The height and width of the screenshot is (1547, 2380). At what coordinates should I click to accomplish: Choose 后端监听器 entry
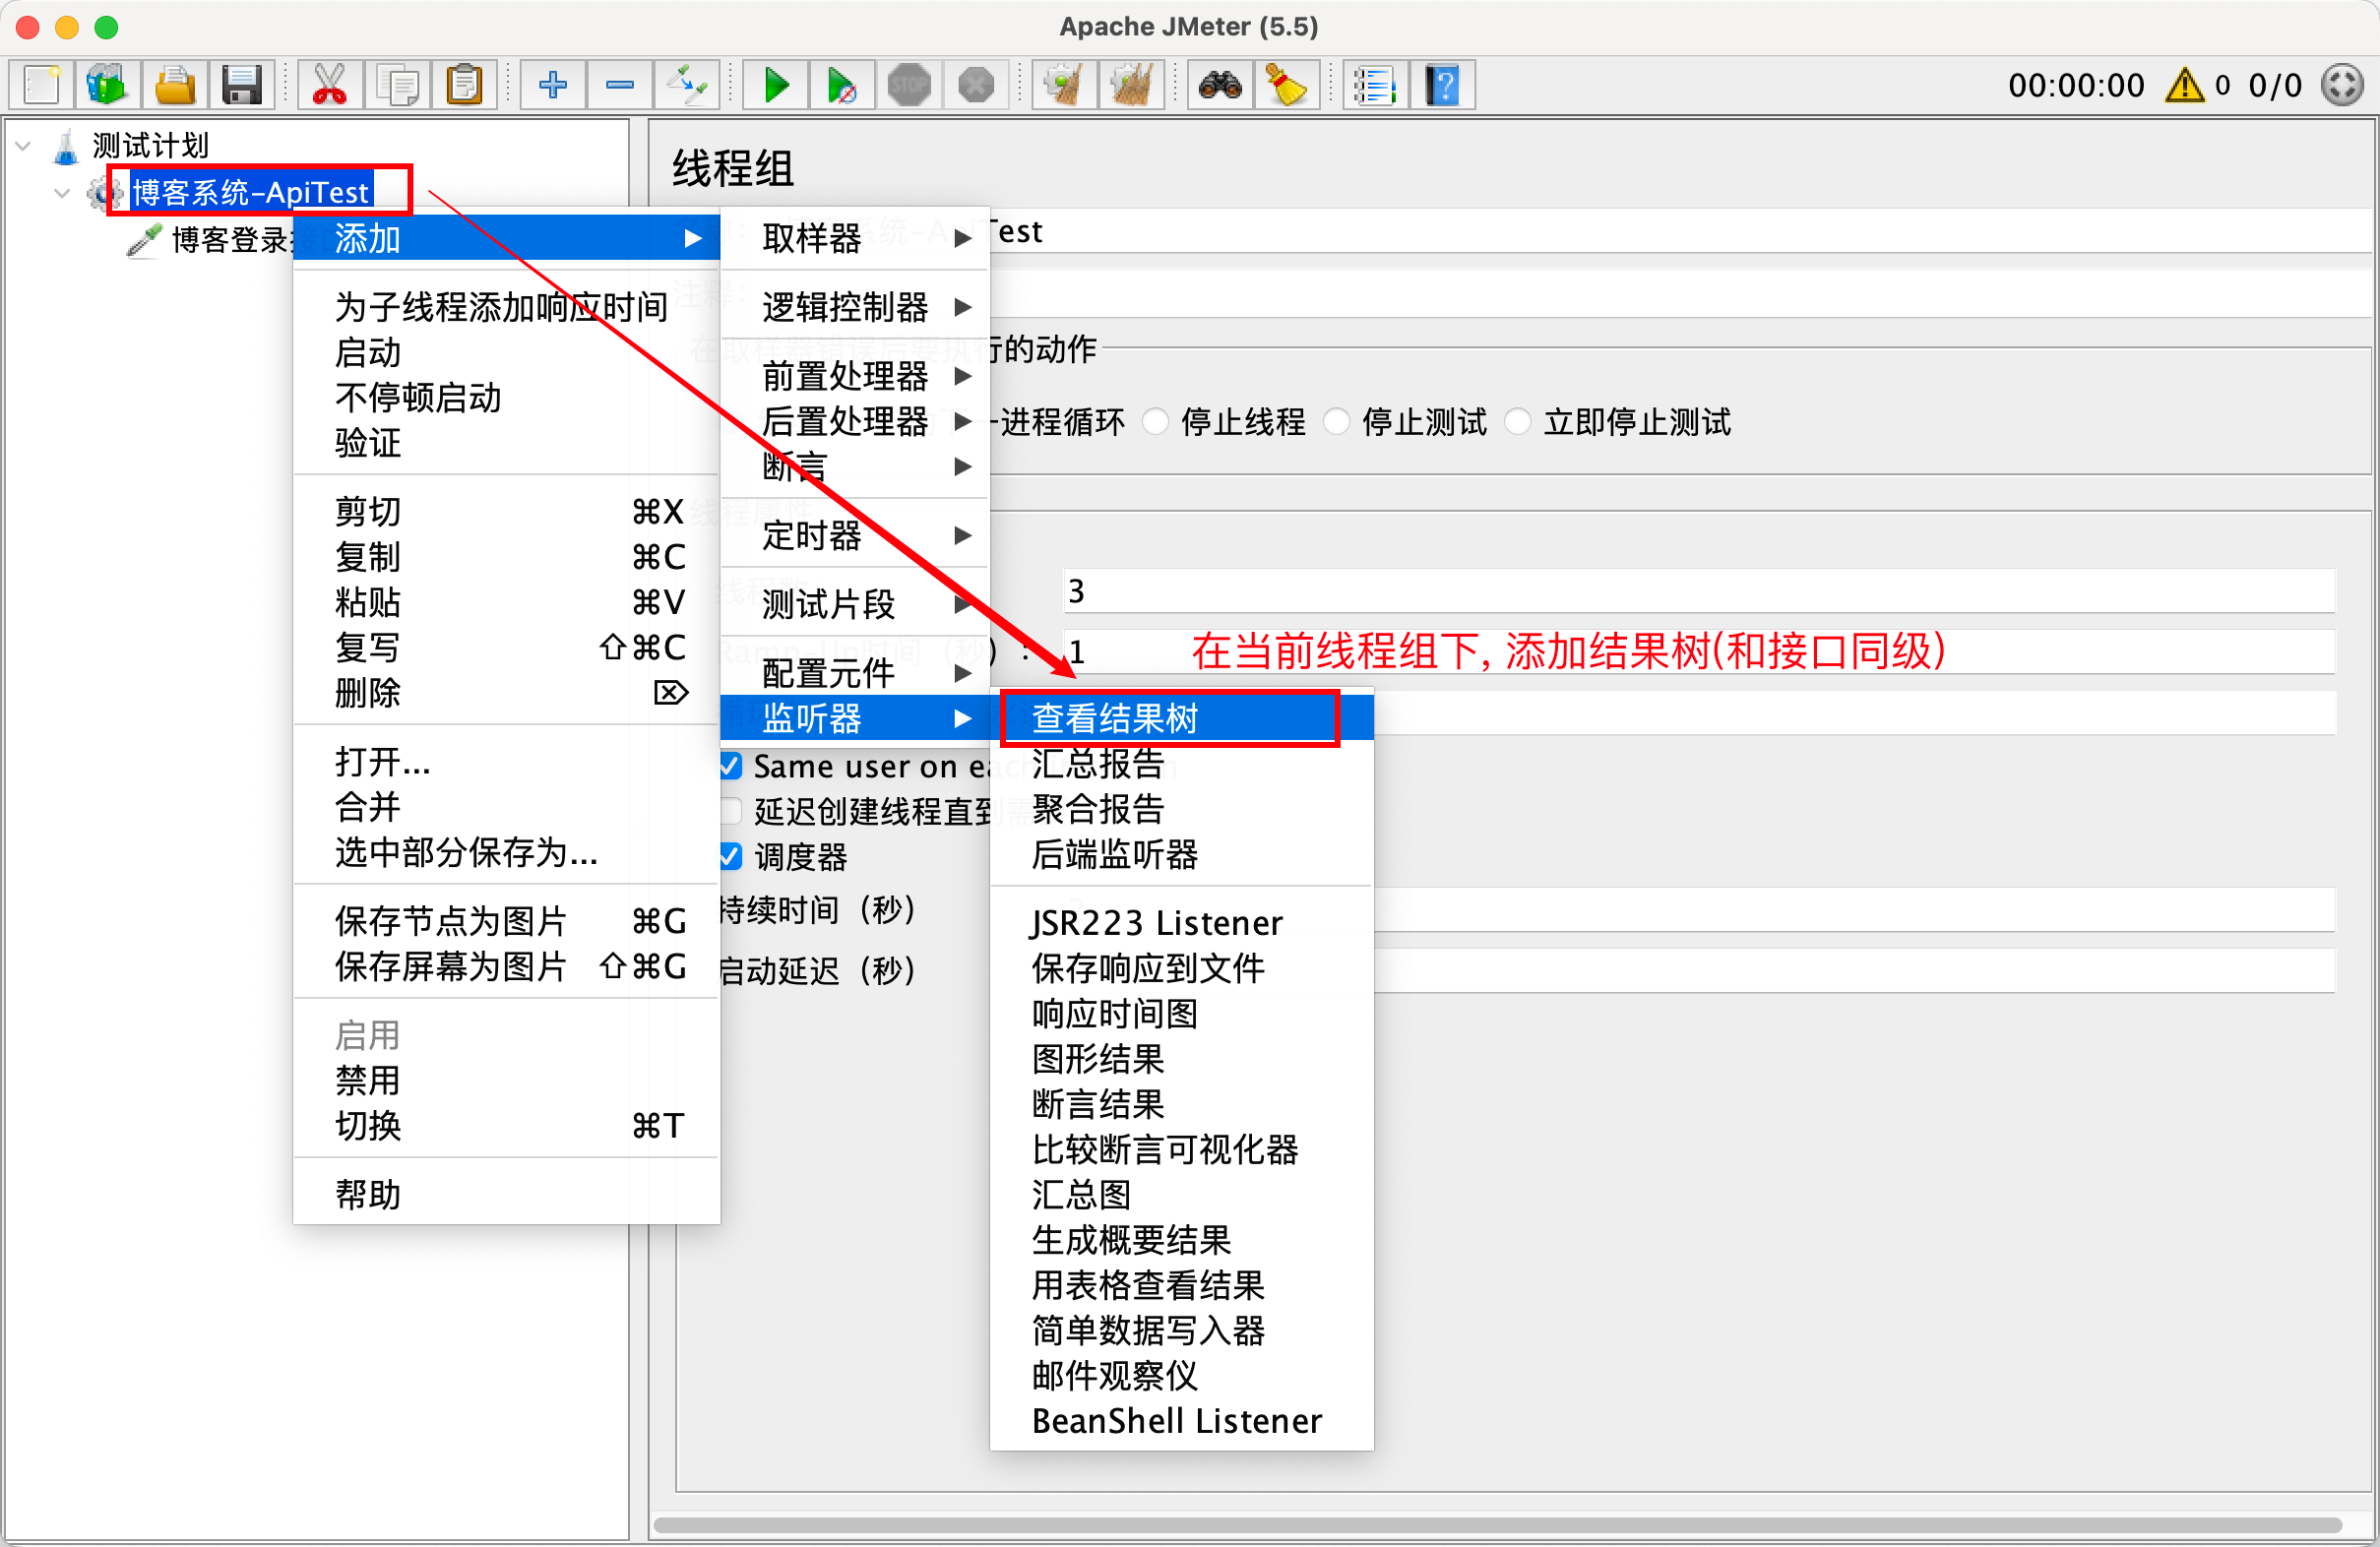click(x=1182, y=855)
